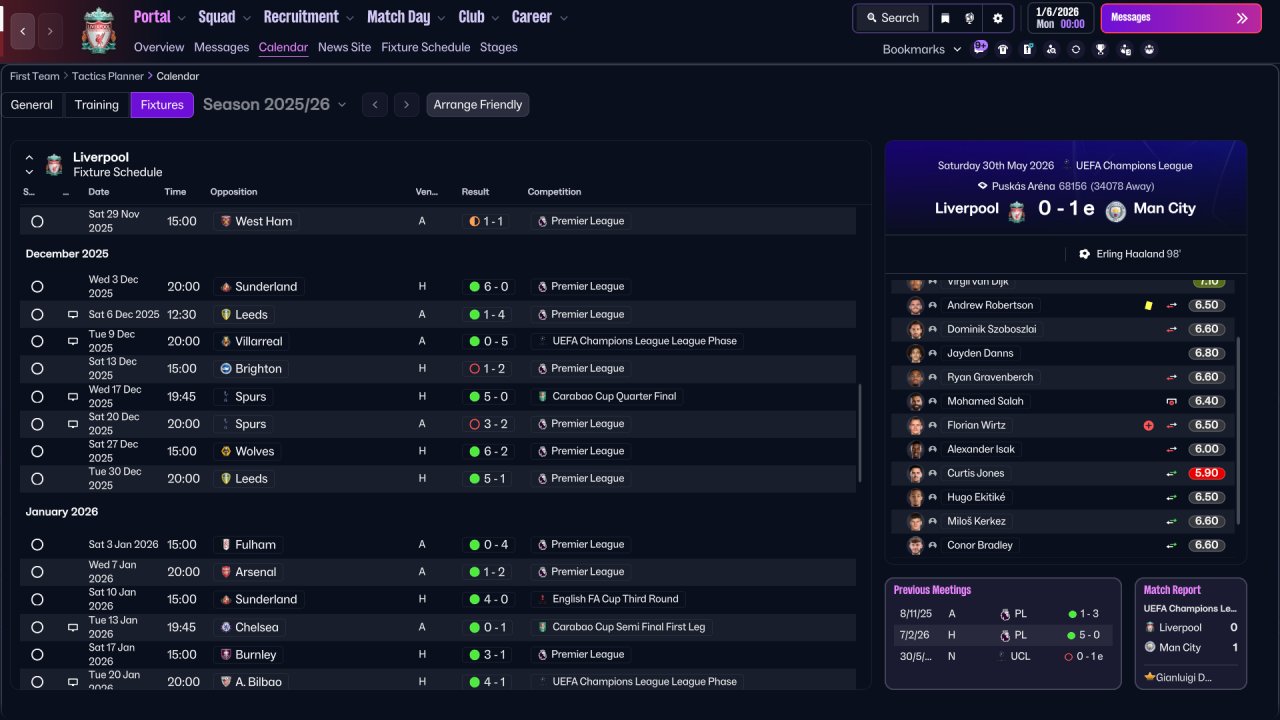Switch to the News Site tab
The height and width of the screenshot is (720, 1280).
tap(344, 47)
